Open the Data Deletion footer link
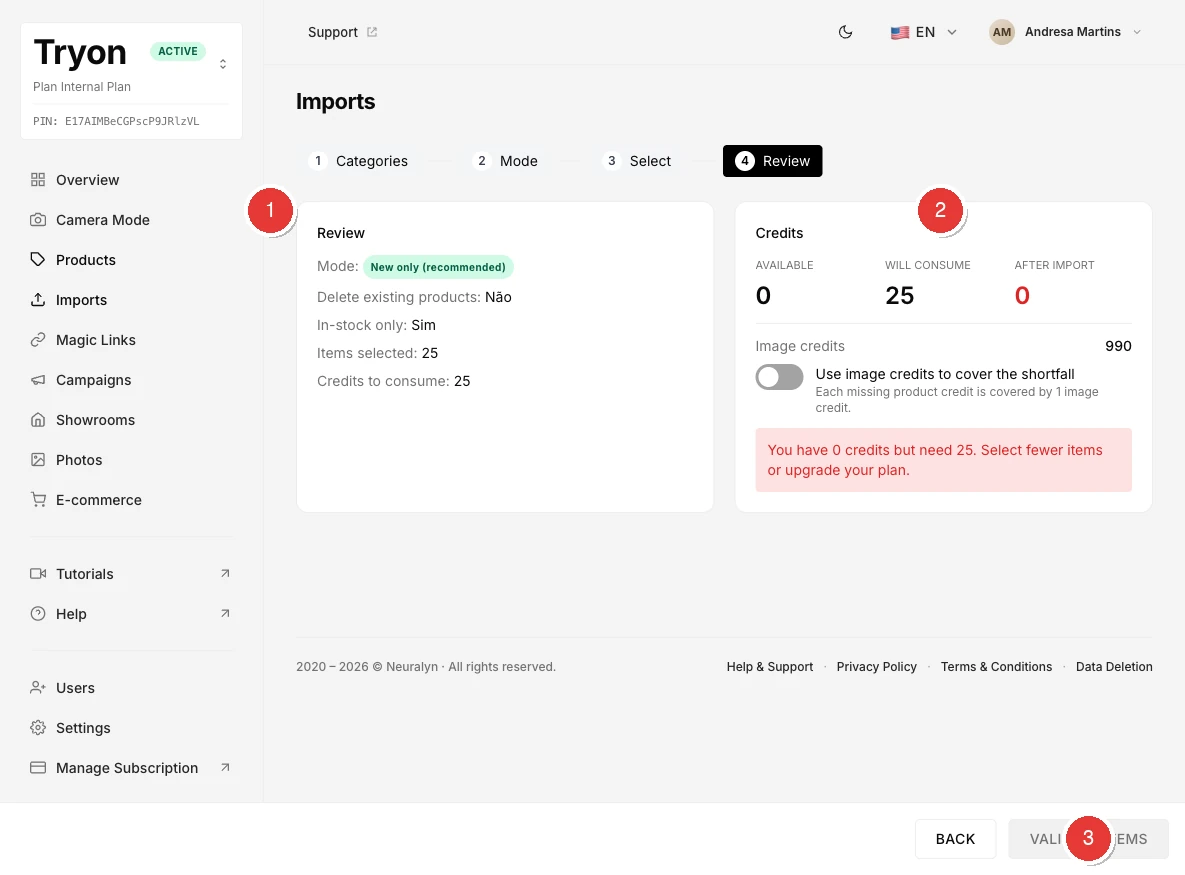This screenshot has width=1185, height=875. point(1114,666)
